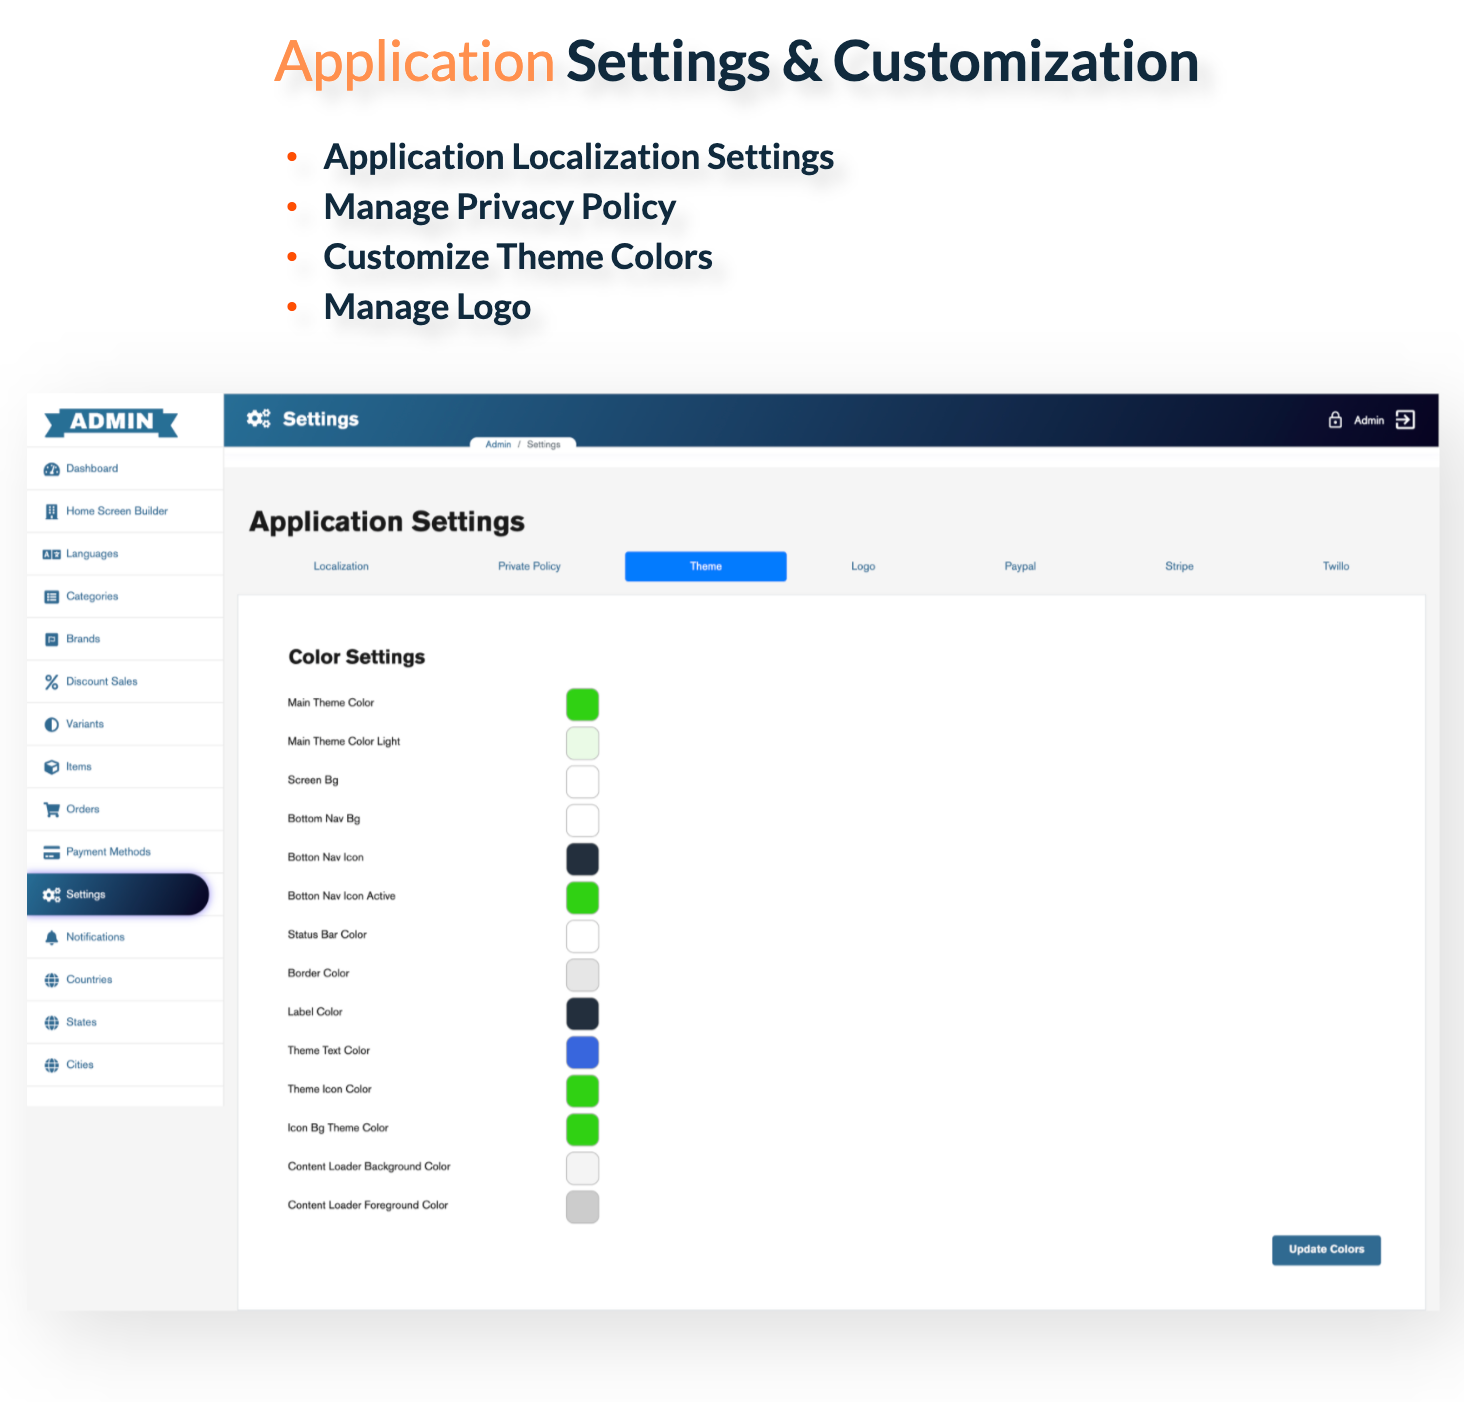Open the Main Theme Color swatch

(x=582, y=705)
